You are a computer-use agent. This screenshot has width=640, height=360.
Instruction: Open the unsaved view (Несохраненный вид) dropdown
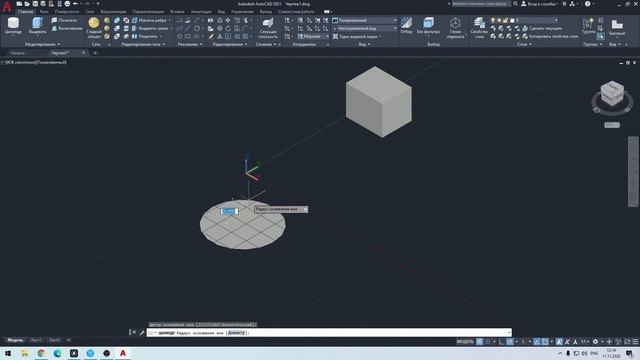coord(364,28)
